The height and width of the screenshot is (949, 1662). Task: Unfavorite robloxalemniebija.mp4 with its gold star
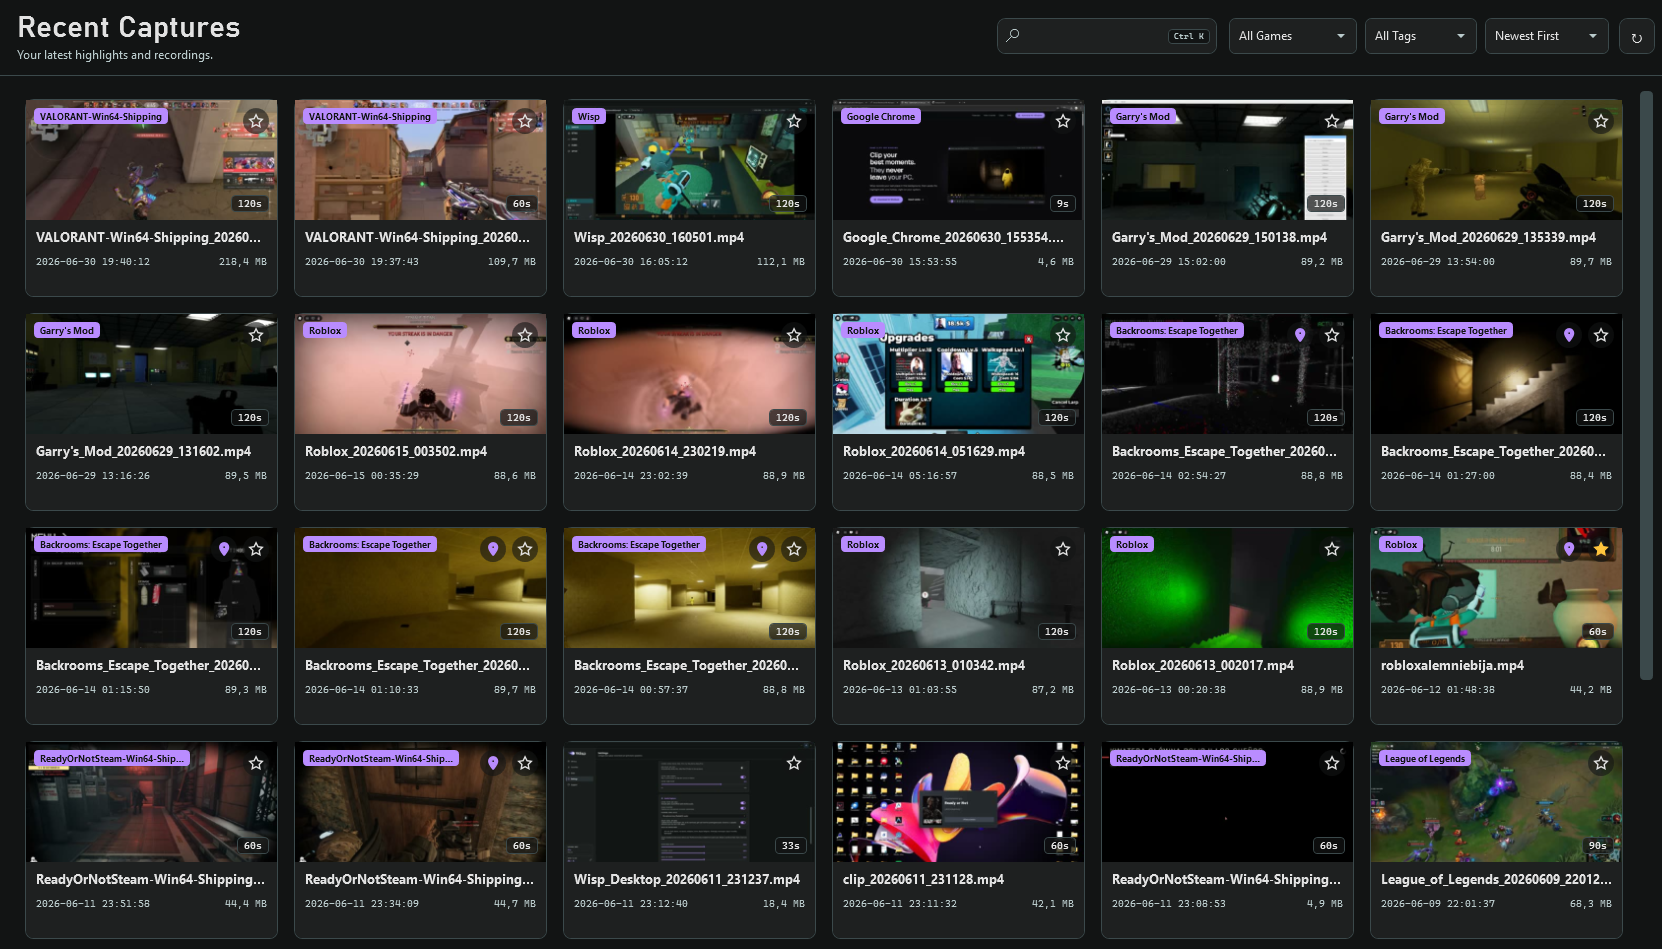tap(1601, 549)
